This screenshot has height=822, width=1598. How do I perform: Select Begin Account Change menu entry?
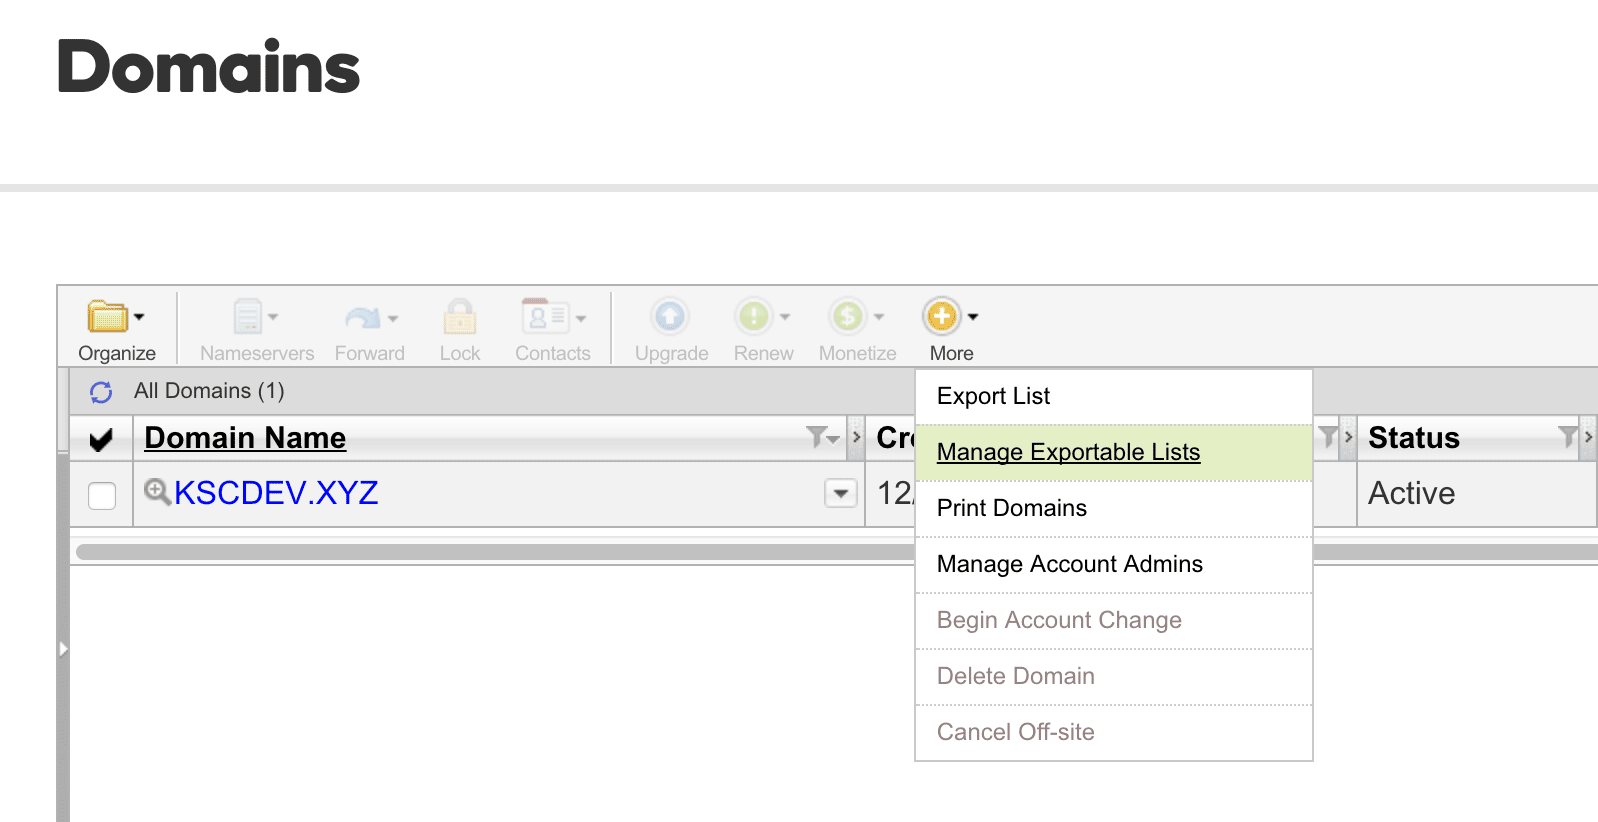(x=1114, y=621)
